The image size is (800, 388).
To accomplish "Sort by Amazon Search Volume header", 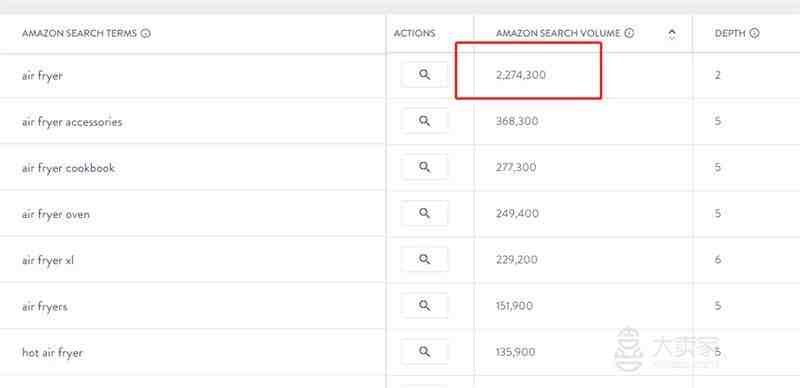I will point(558,34).
